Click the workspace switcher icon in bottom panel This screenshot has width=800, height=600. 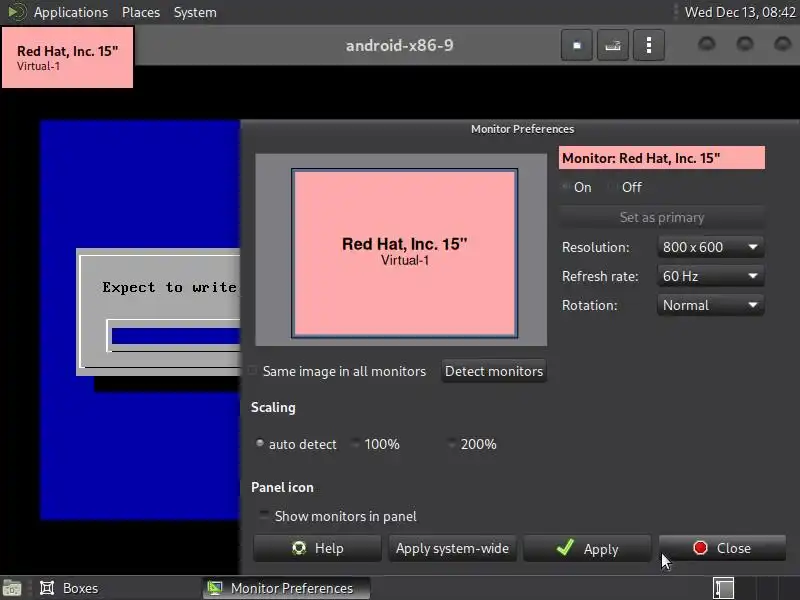pos(723,588)
